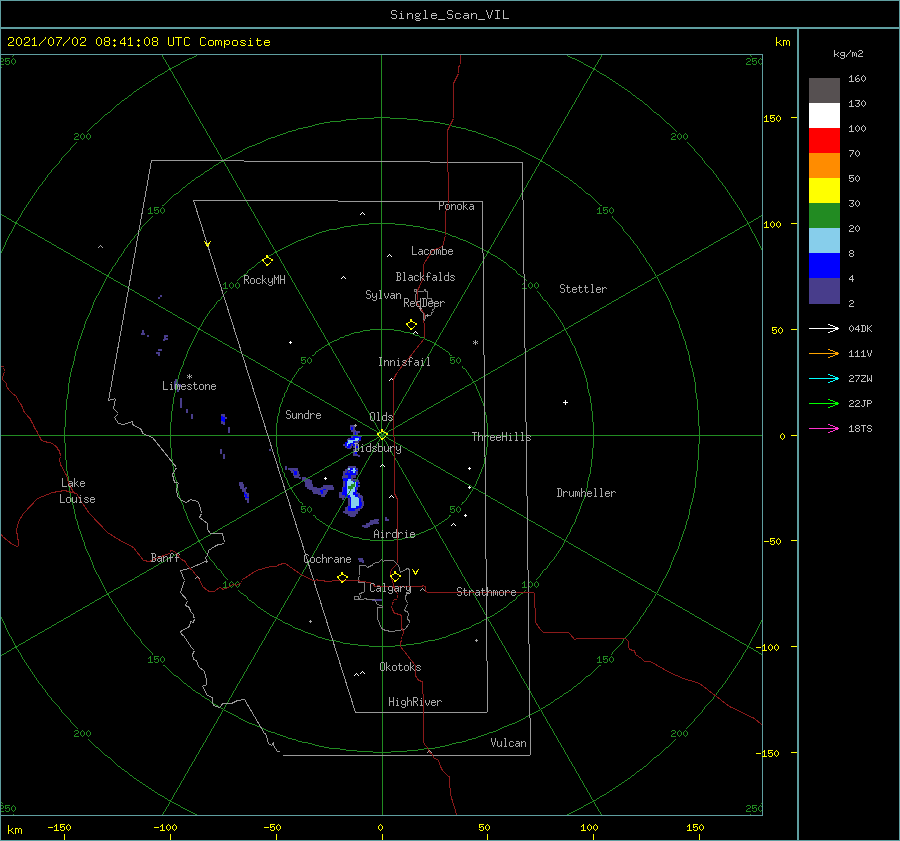The width and height of the screenshot is (900, 841).
Task: Click the cyan 27ZW arrow in legend
Action: (824, 378)
